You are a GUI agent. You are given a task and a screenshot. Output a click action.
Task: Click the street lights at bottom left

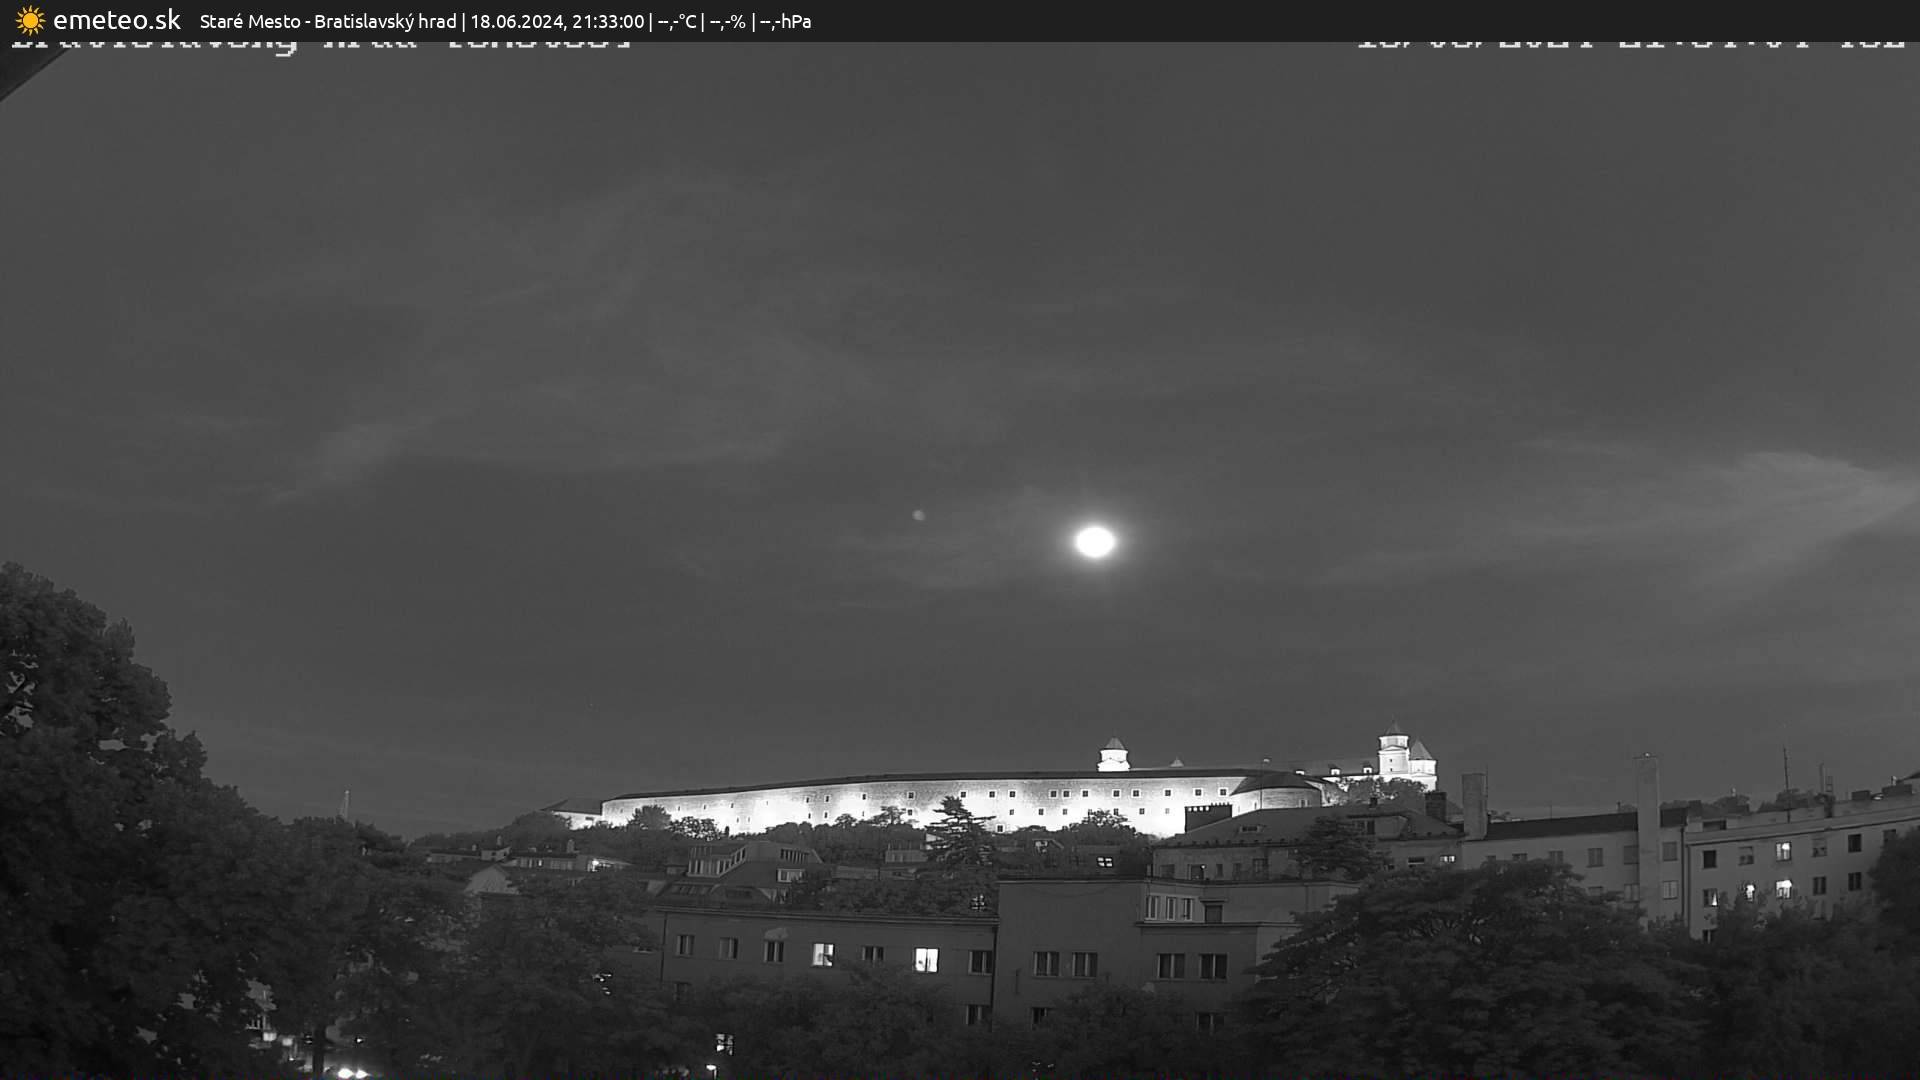pos(350,1072)
